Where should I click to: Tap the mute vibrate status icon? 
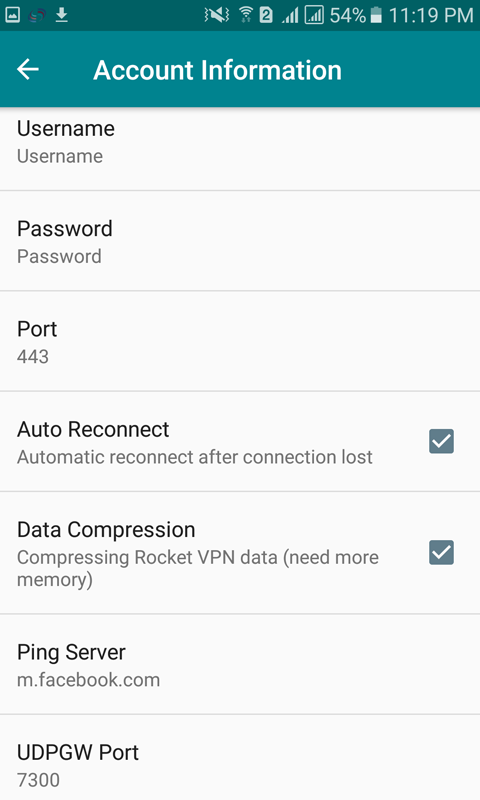coord(217,15)
